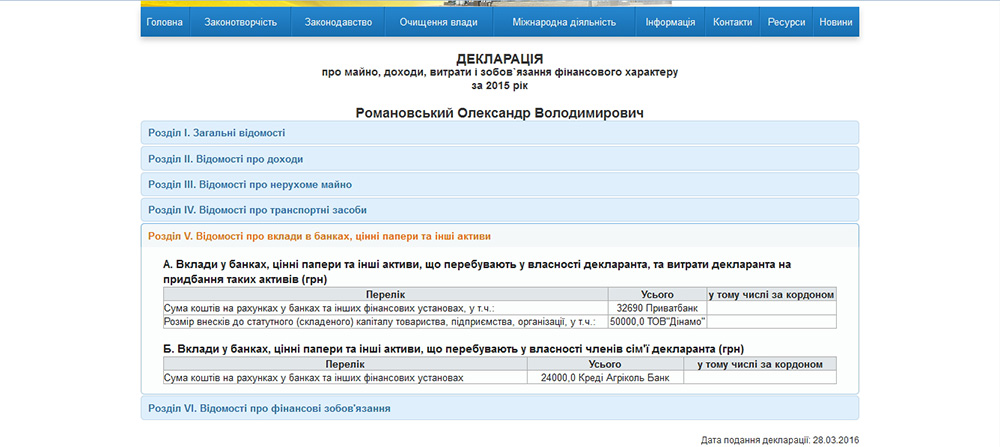Click the 50000,0 ТОВ"Динамо" cell
1000x447 pixels.
click(656, 322)
